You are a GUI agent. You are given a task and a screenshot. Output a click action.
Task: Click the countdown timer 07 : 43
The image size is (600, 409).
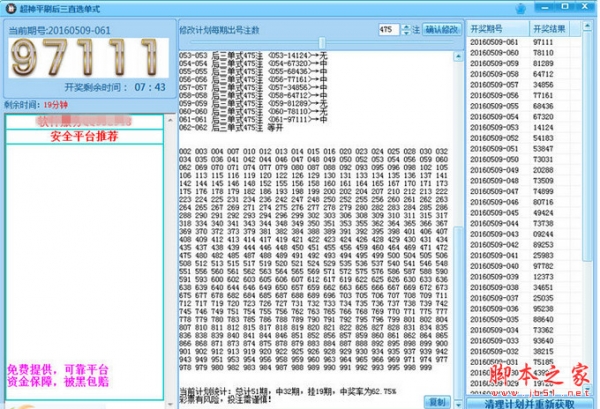(150, 87)
